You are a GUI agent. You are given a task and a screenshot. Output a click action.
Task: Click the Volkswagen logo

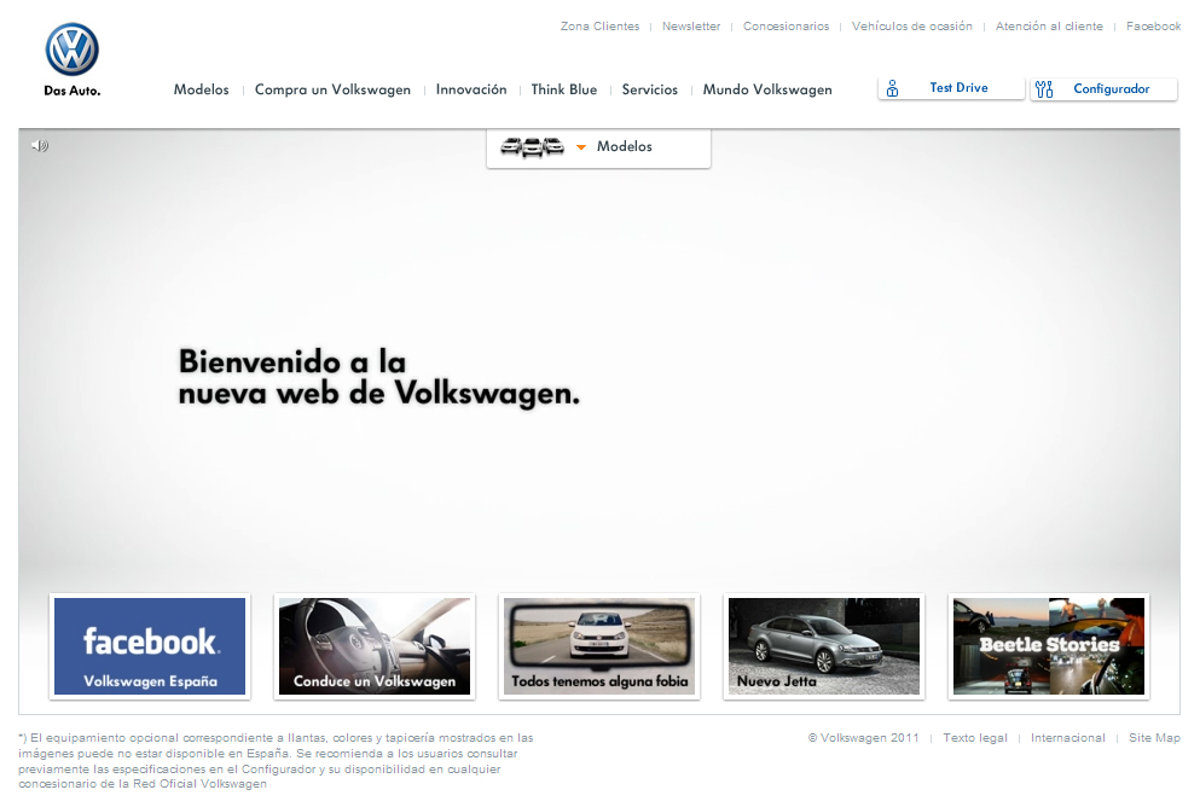pos(72,51)
